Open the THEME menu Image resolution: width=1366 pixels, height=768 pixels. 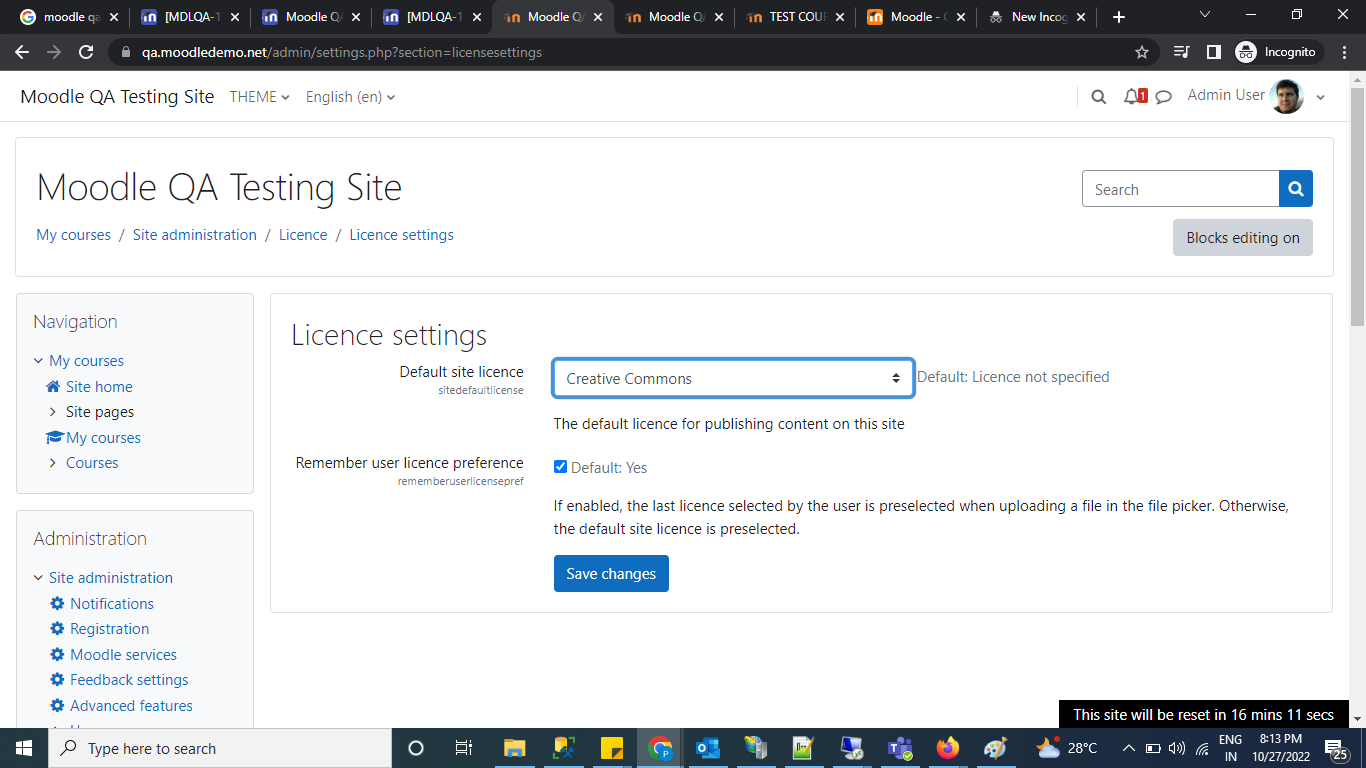pyautogui.click(x=260, y=97)
